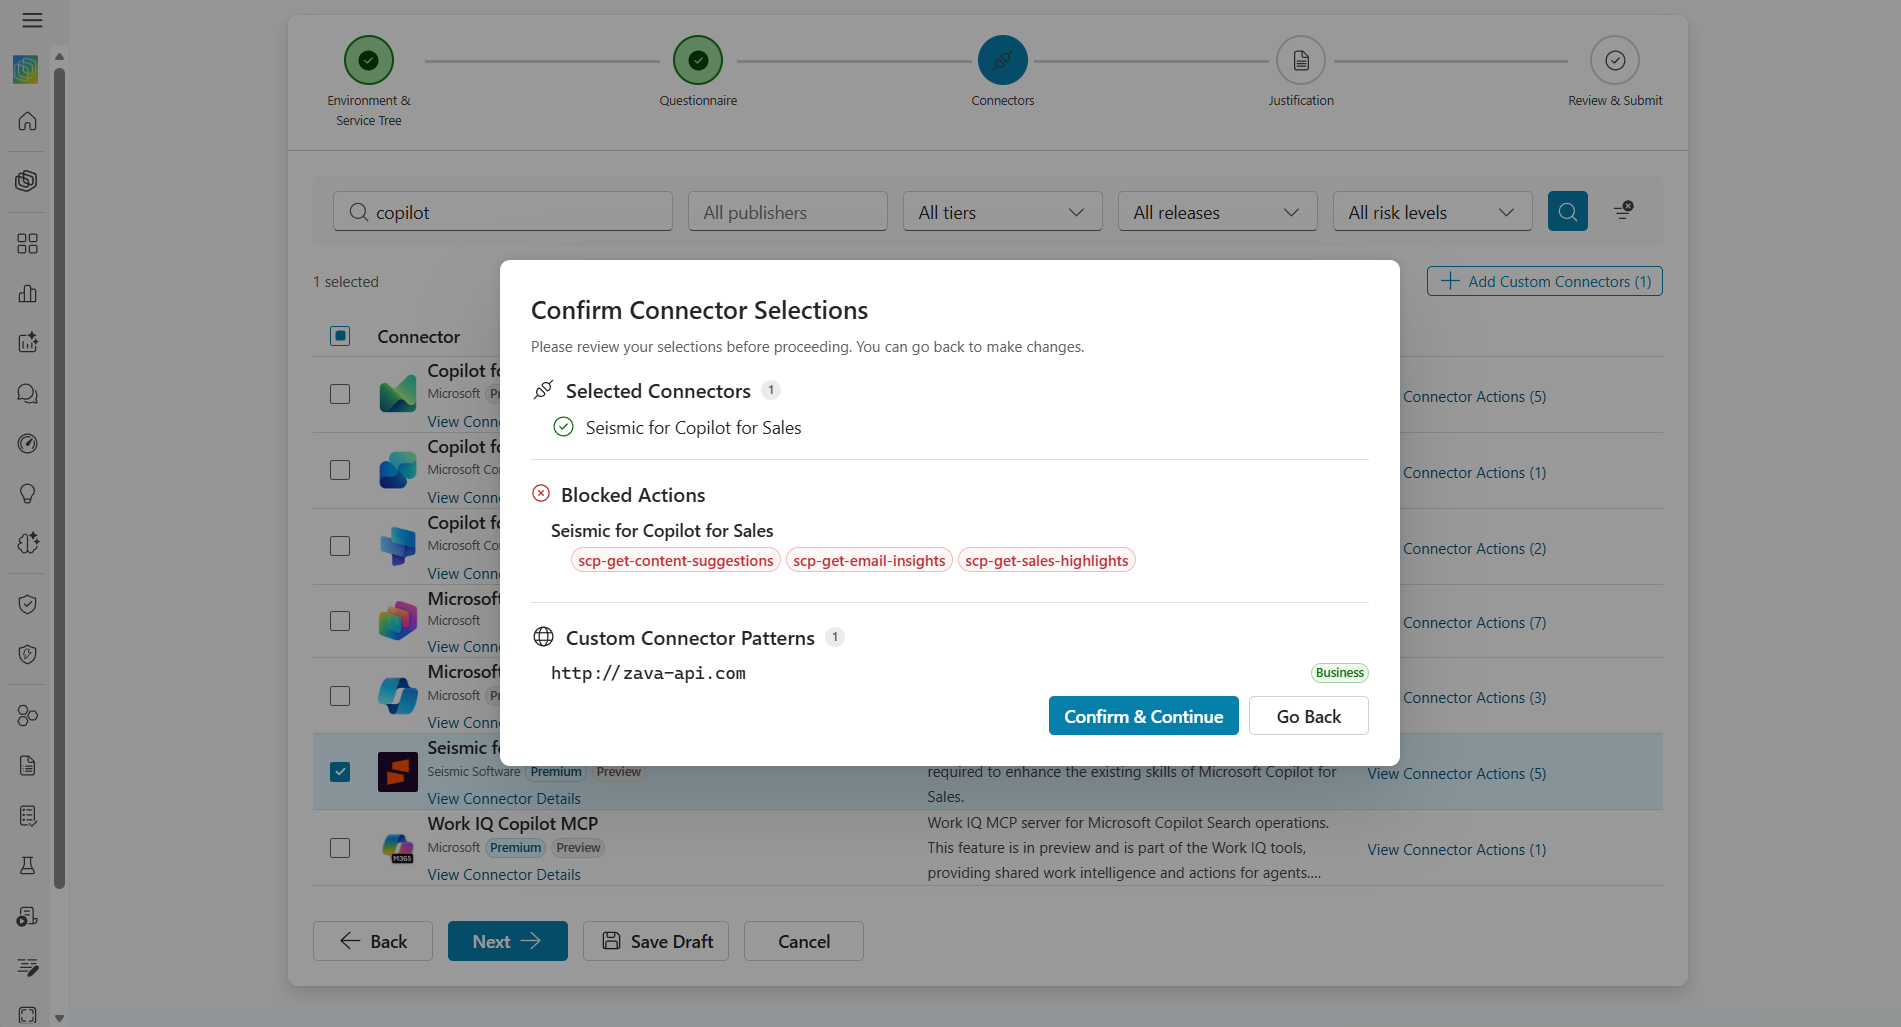Open the checklist document icon in sidebar
Viewport: 1901px width, 1027px height.
[x=28, y=816]
